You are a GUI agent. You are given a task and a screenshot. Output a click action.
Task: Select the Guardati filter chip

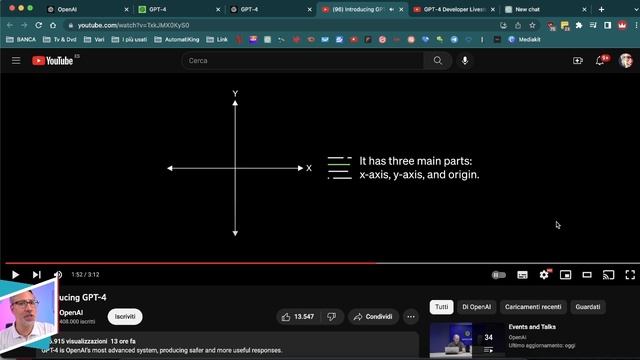point(588,307)
